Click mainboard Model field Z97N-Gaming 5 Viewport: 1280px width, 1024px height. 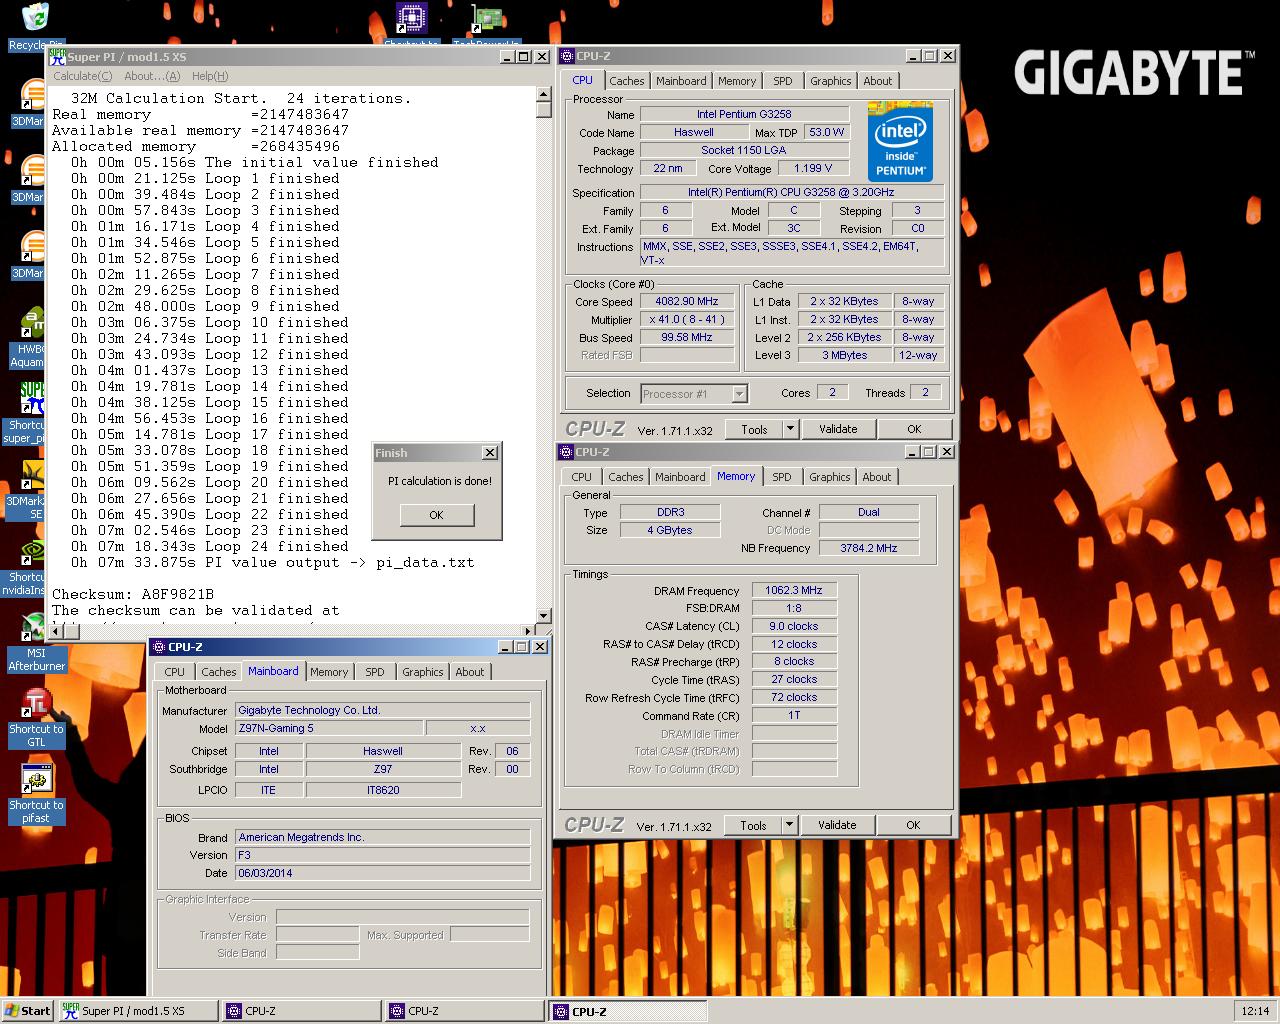tap(330, 728)
